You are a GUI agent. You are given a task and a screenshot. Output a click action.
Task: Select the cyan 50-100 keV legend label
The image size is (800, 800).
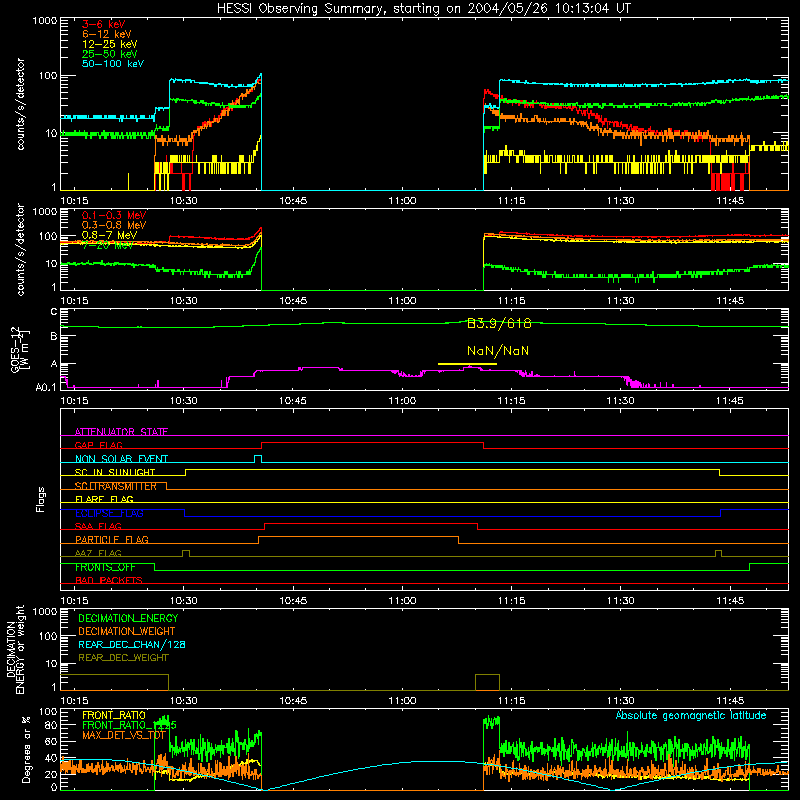[x=113, y=64]
